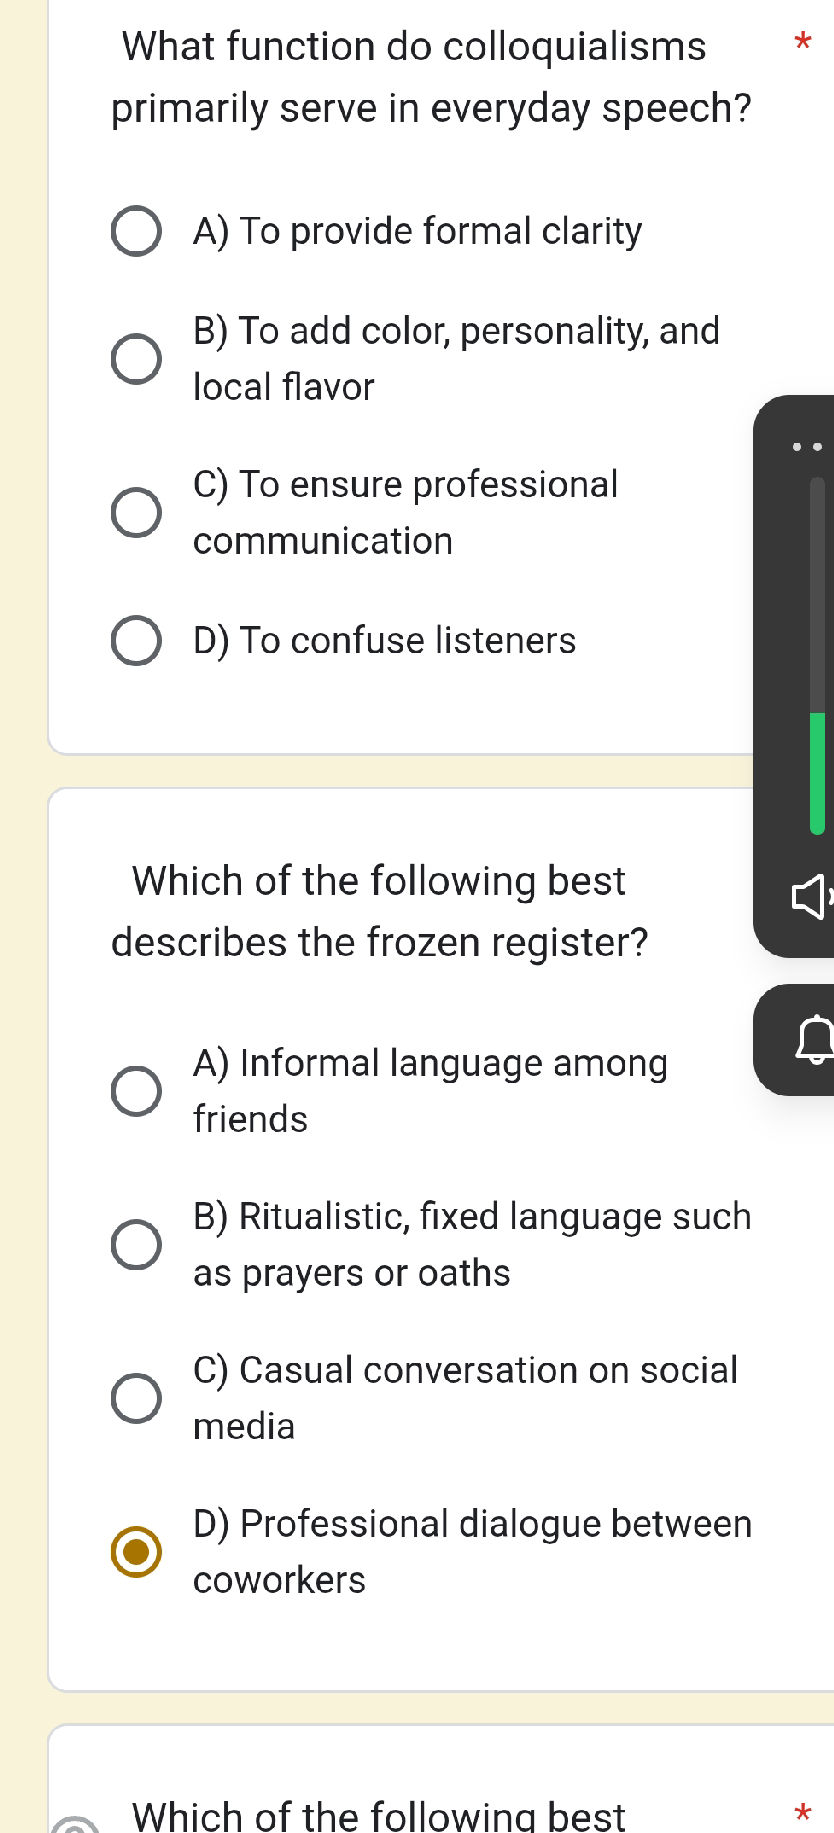This screenshot has width=834, height=1833.
Task: Reselect D) Professional dialogue between coworkers
Action: click(x=137, y=1552)
